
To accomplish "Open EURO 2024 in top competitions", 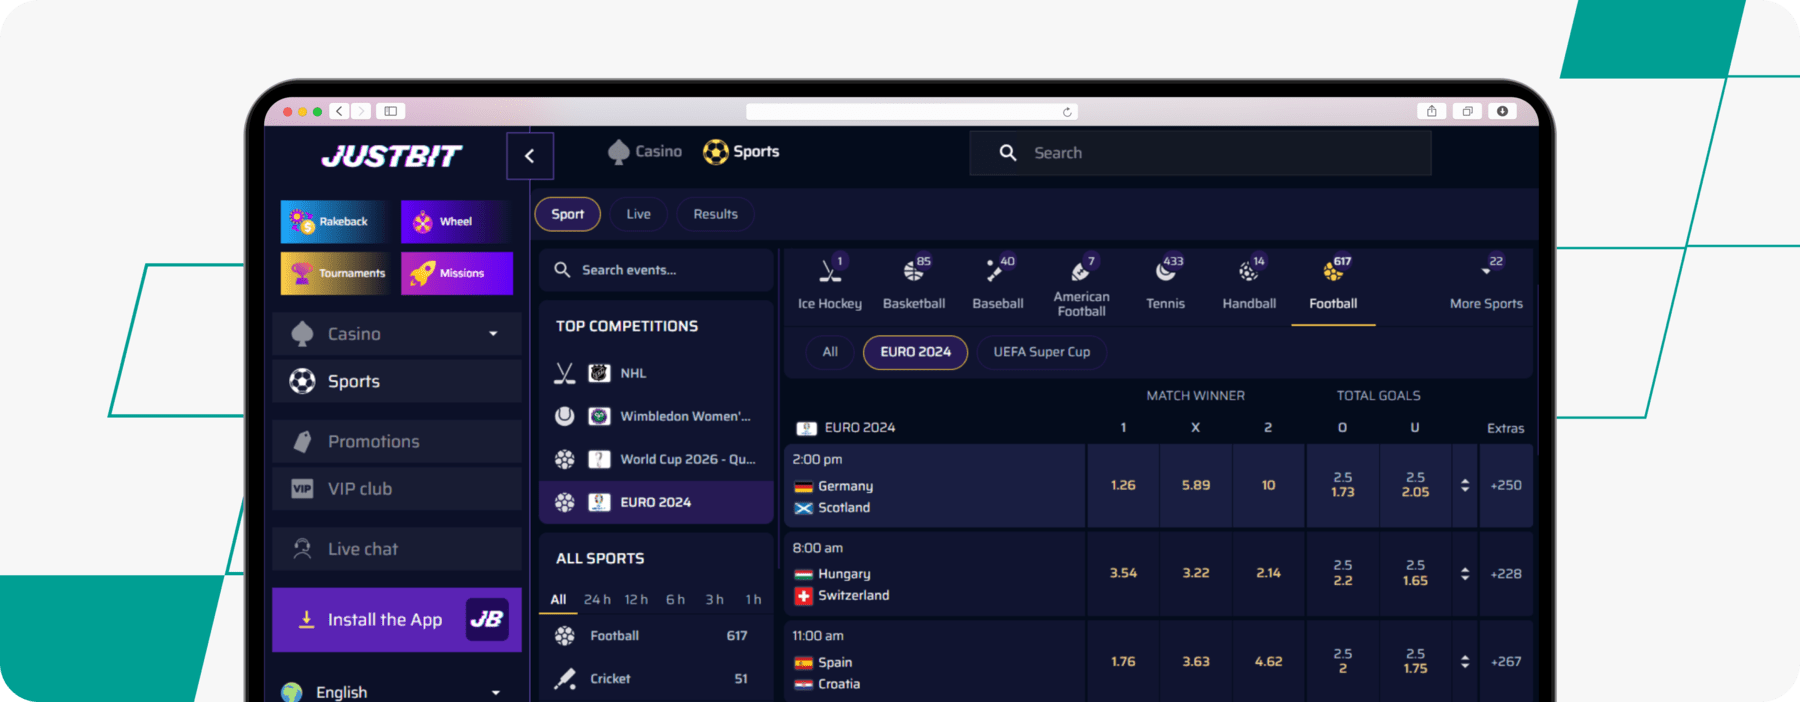I will pos(656,502).
